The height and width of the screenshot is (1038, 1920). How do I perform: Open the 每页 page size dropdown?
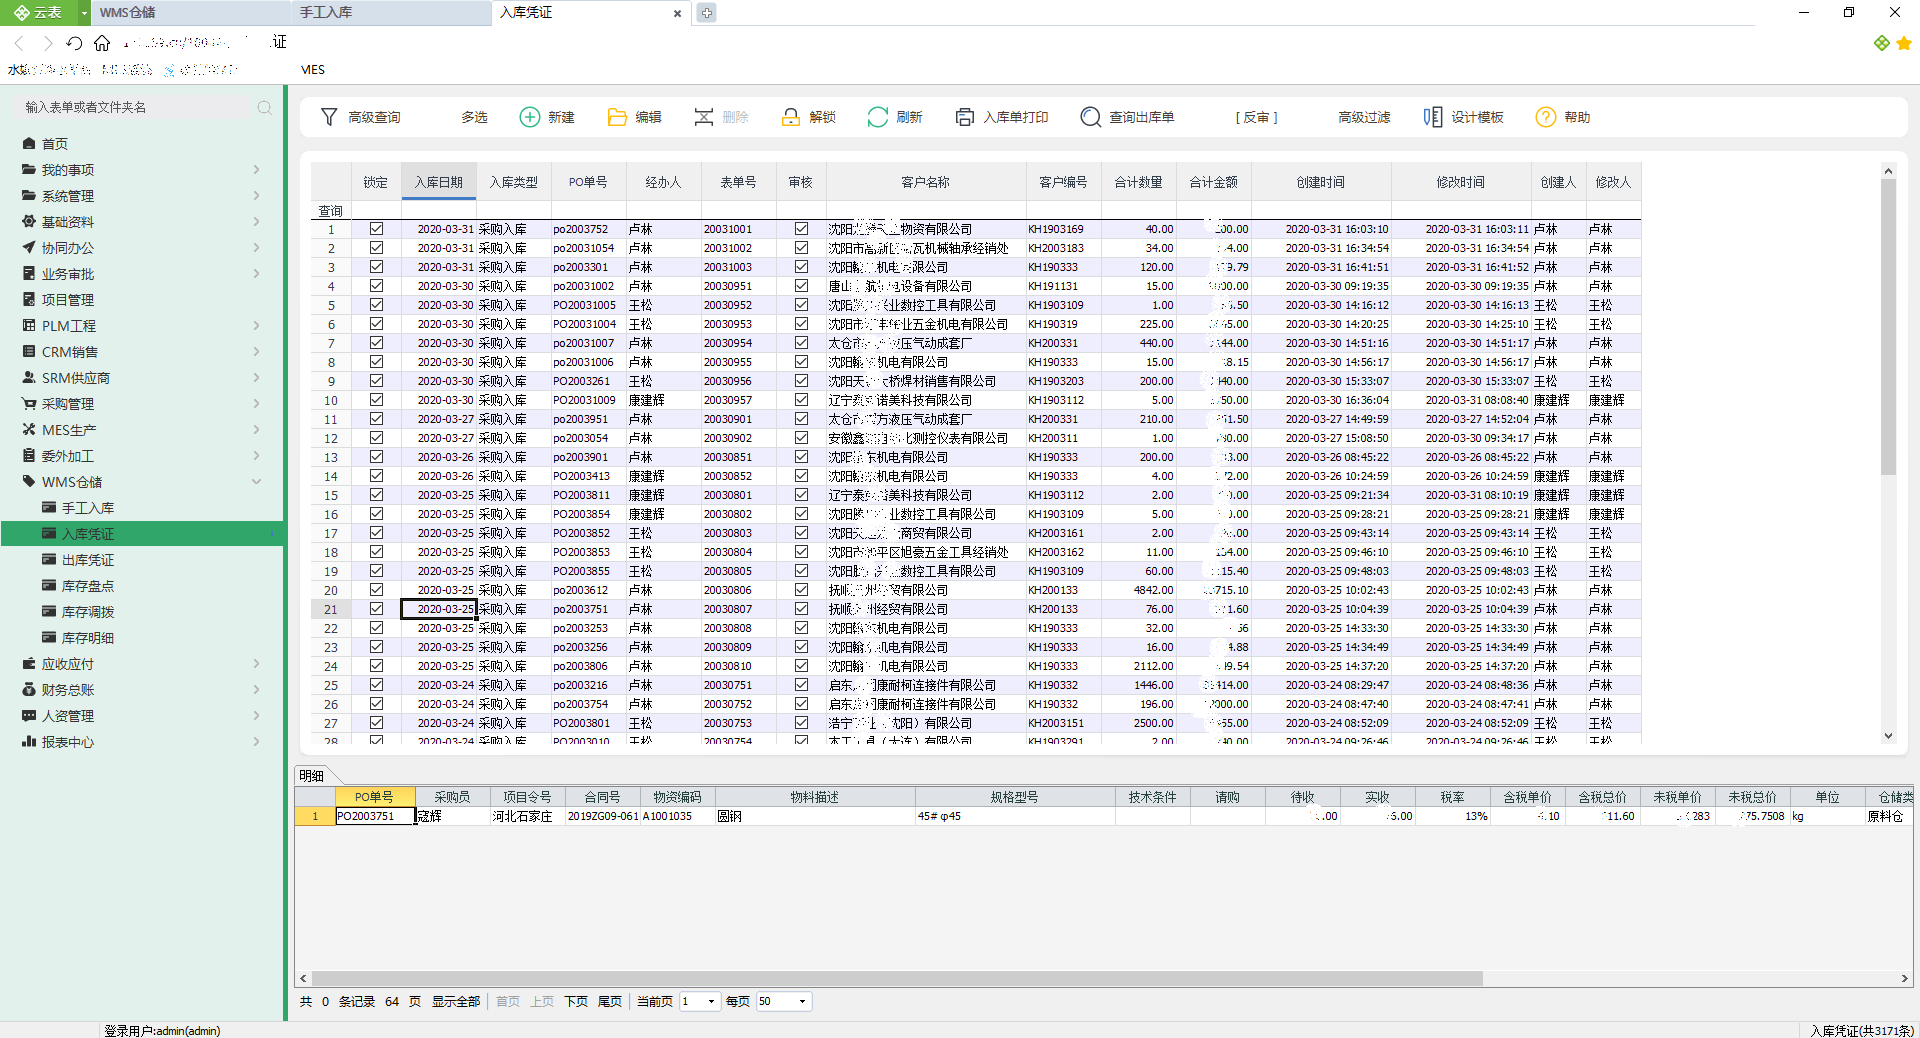pos(802,1002)
